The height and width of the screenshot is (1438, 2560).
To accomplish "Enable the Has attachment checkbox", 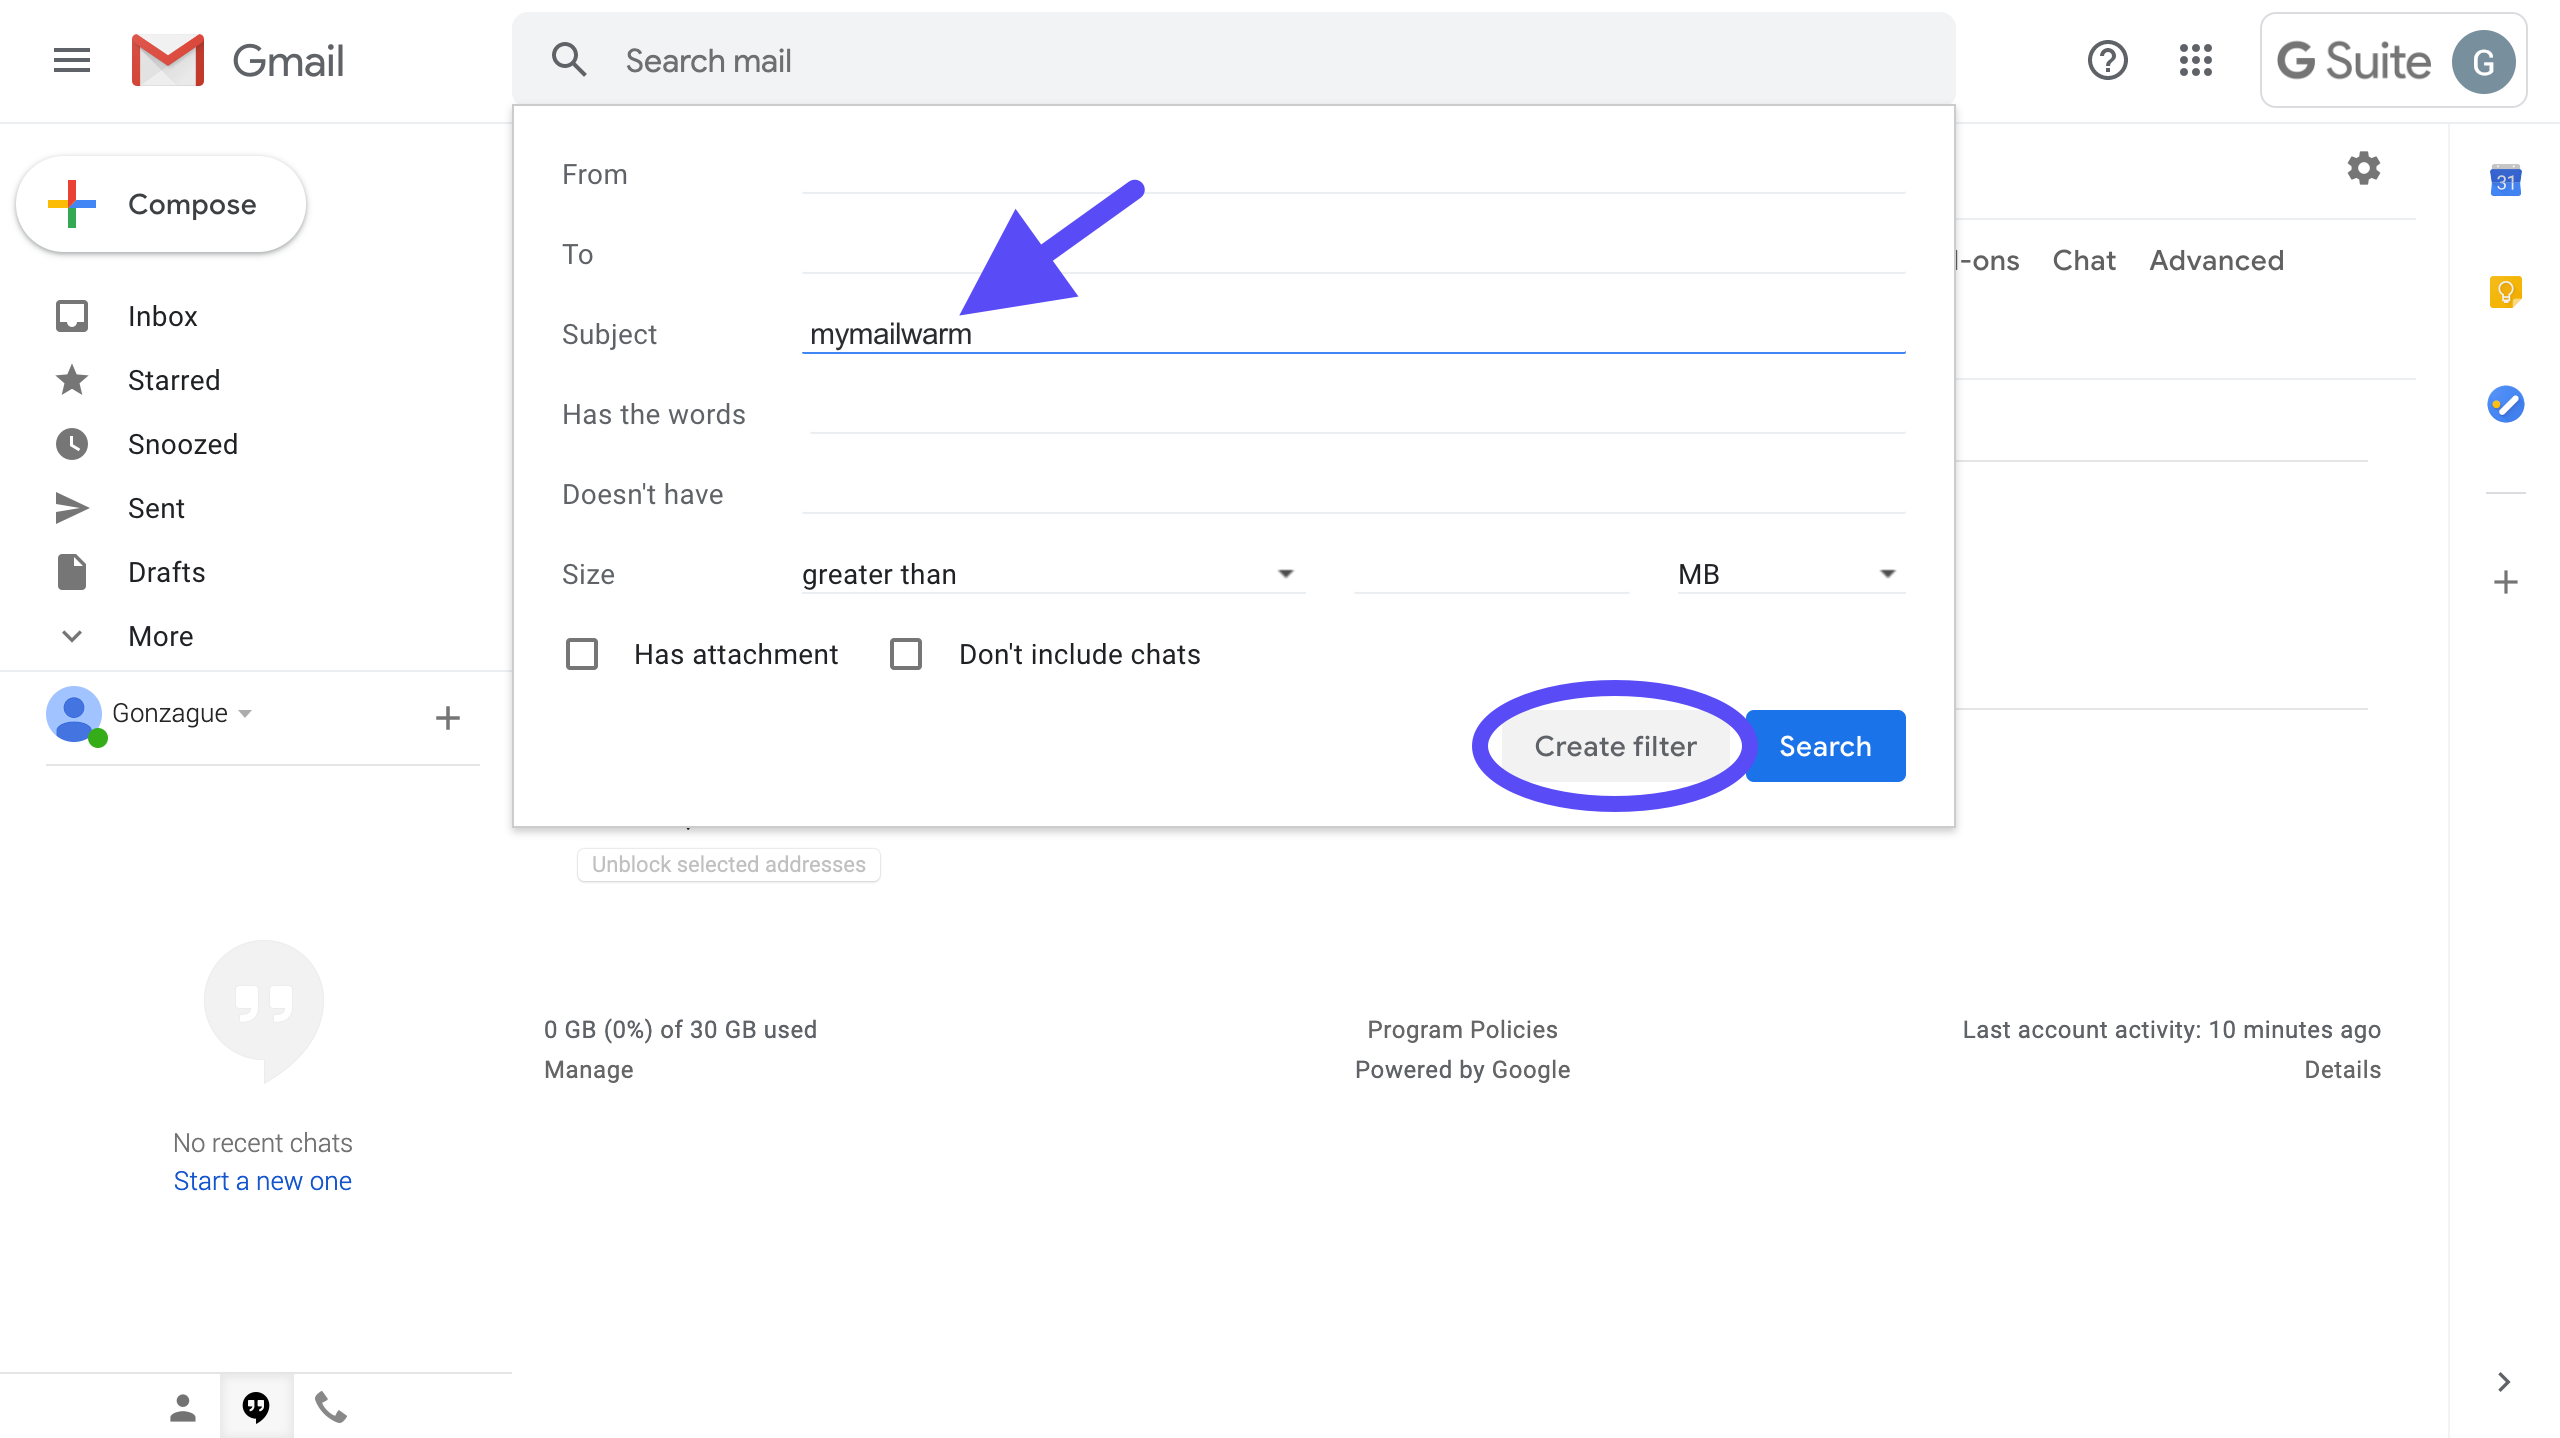I will [x=582, y=654].
